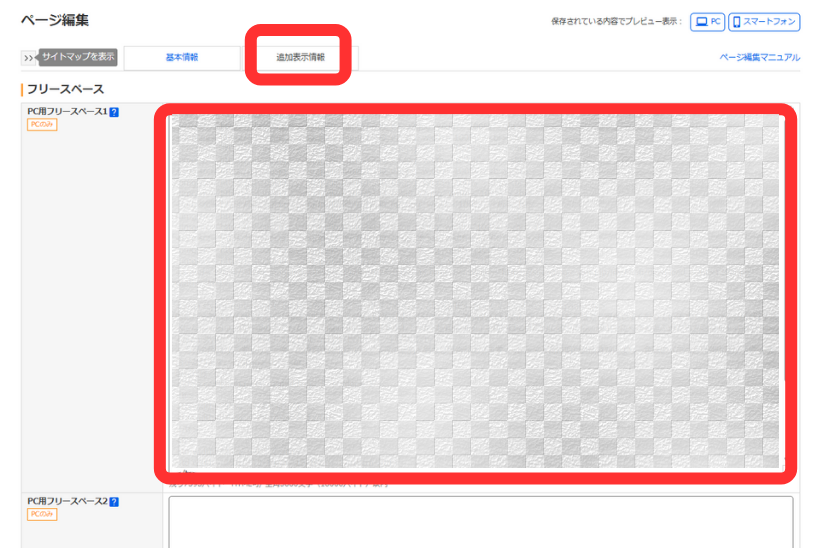Open the PC preview of saved content

pos(708,22)
